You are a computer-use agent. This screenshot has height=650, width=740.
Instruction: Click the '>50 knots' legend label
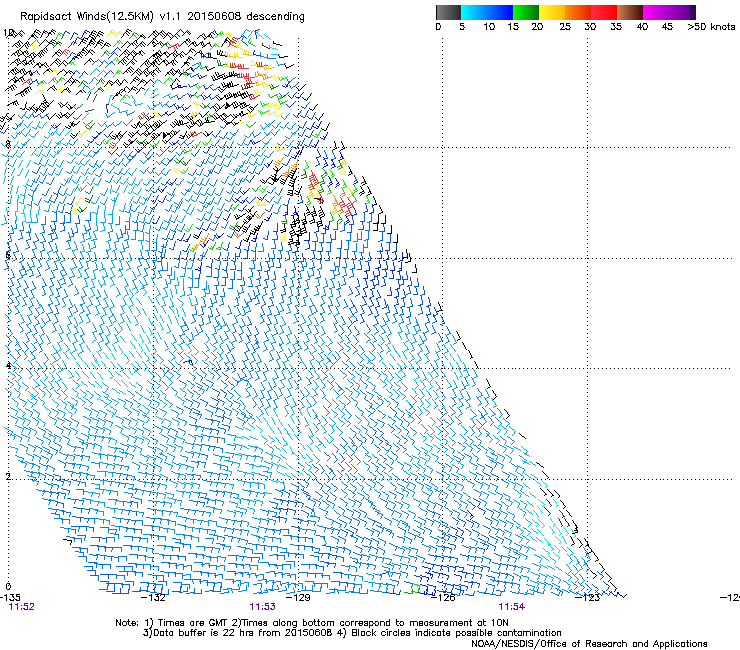tap(711, 27)
